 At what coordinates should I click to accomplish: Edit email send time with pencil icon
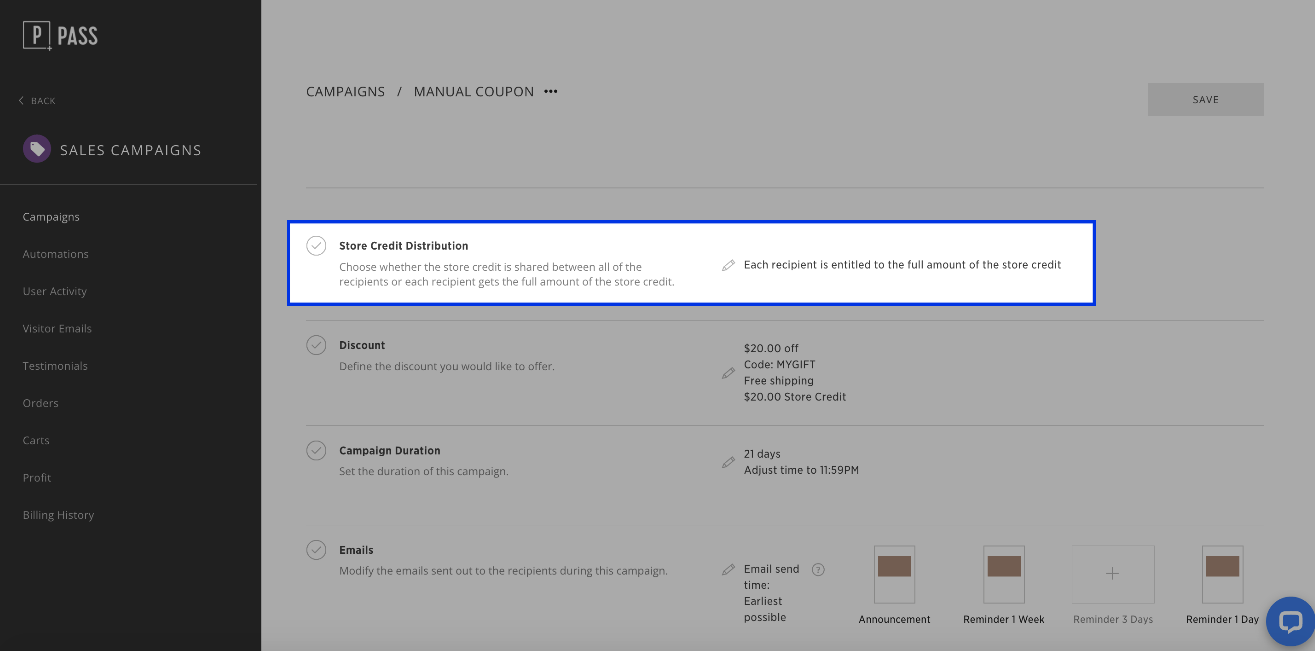pyautogui.click(x=728, y=570)
